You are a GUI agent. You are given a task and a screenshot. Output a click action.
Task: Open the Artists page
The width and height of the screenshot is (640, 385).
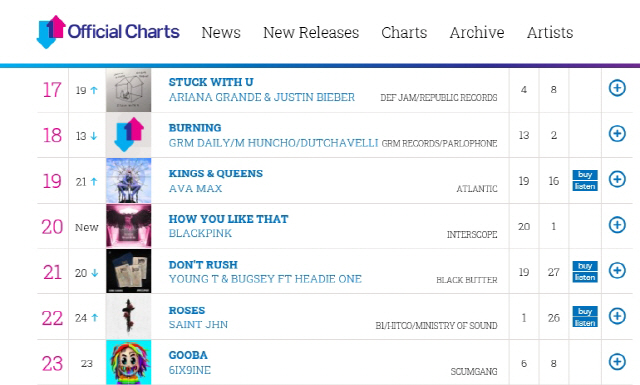tap(550, 32)
